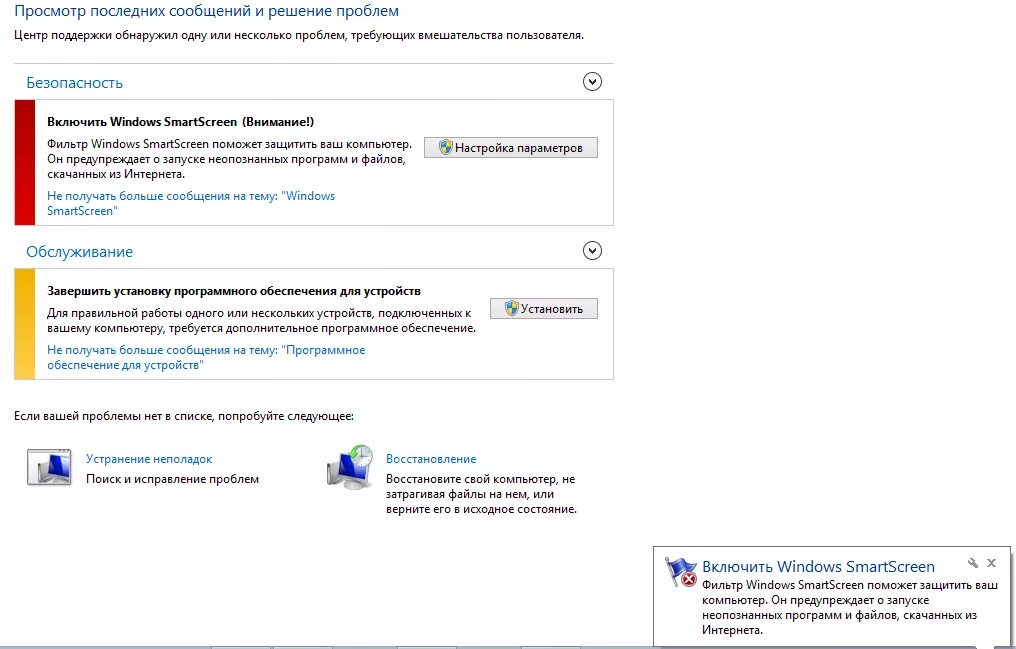This screenshot has height=649, width=1016.
Task: Open notification settings wrench icon
Action: [x=973, y=563]
